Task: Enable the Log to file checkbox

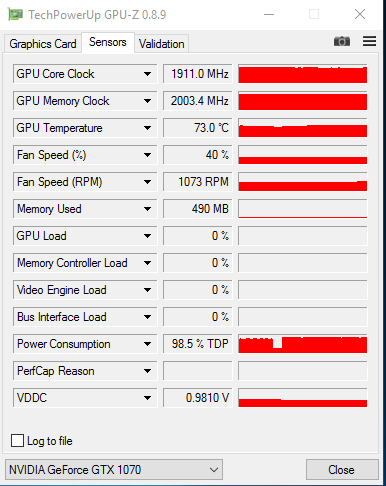Action: (x=17, y=440)
